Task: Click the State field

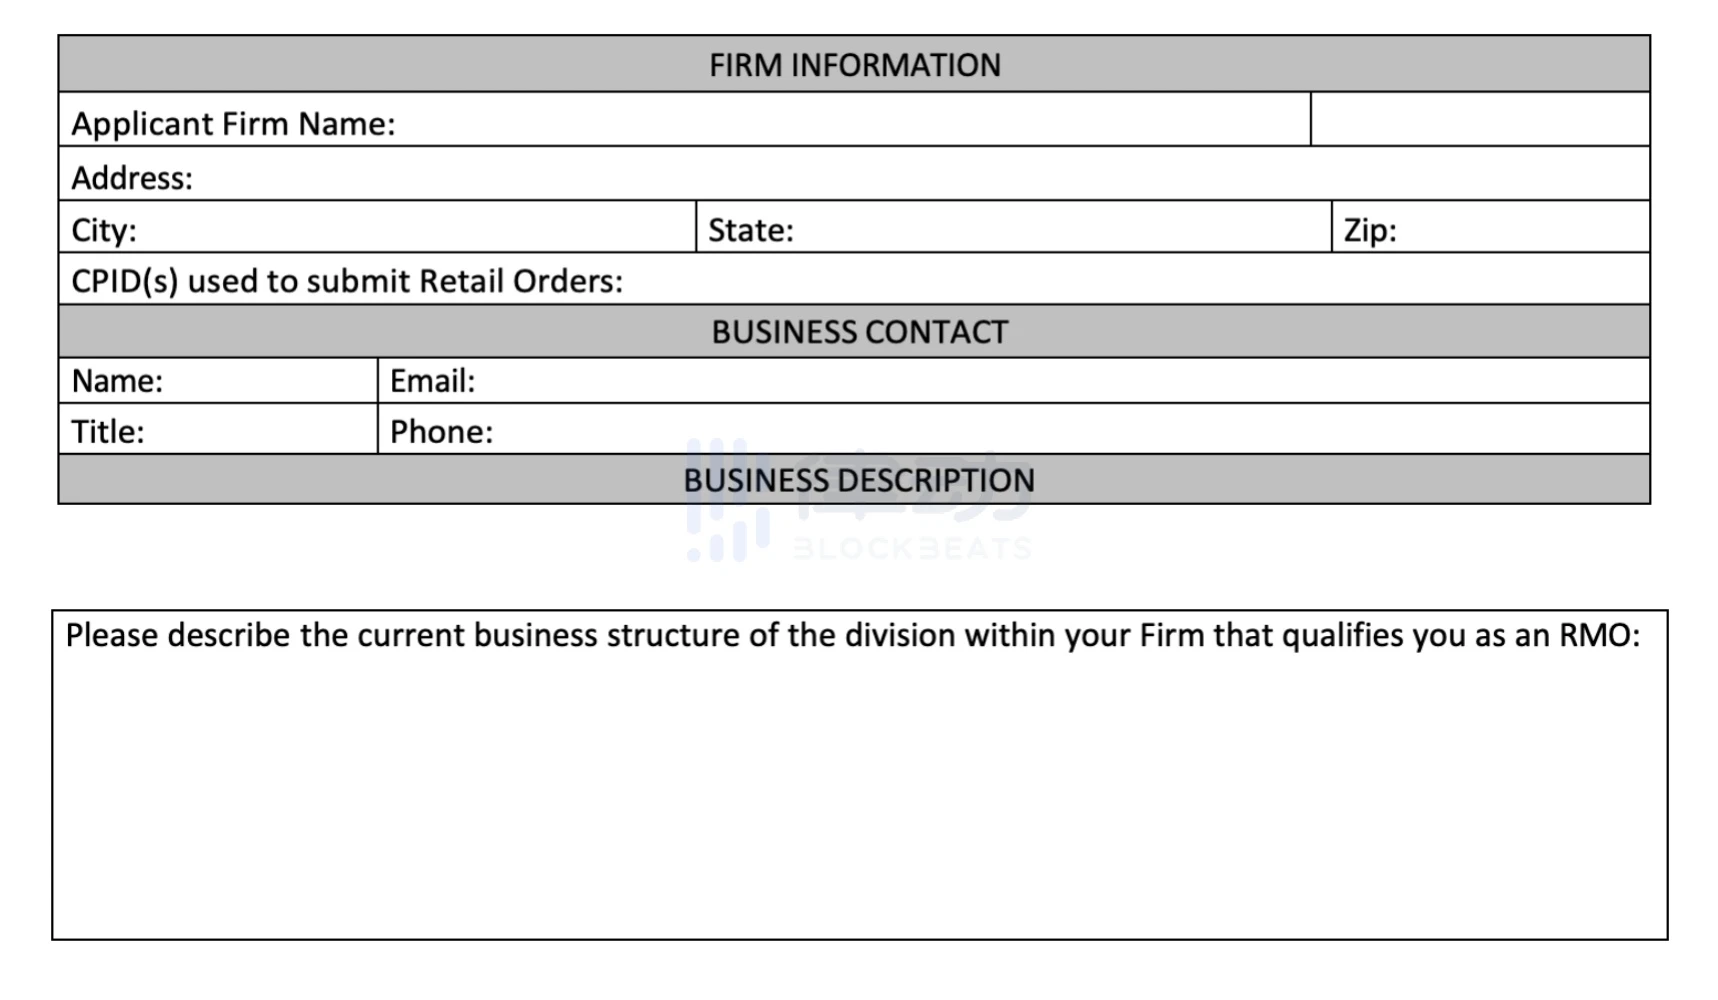Action: pos(1050,229)
